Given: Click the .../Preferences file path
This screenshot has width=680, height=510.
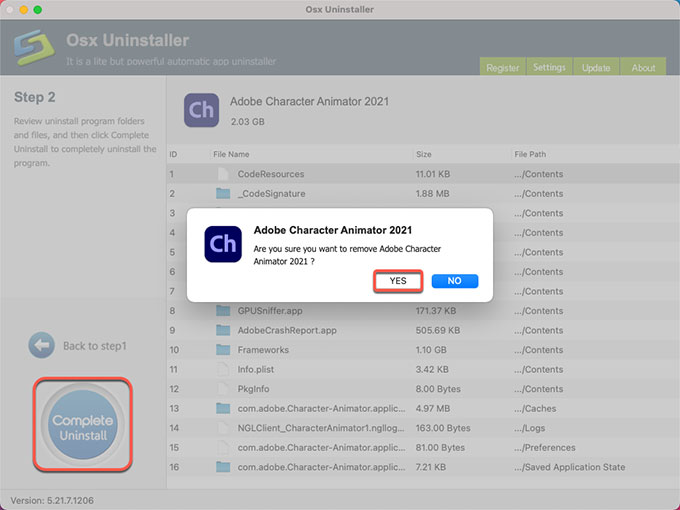Looking at the screenshot, I should pyautogui.click(x=545, y=447).
